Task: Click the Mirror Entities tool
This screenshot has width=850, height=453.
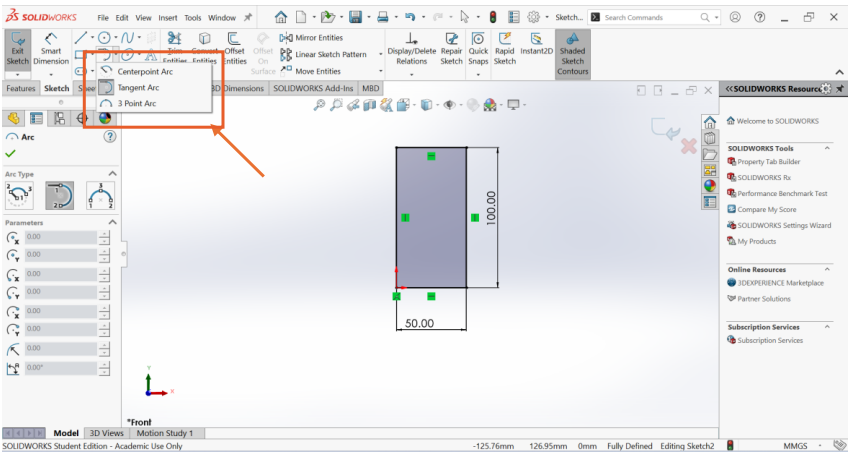Action: pos(311,37)
